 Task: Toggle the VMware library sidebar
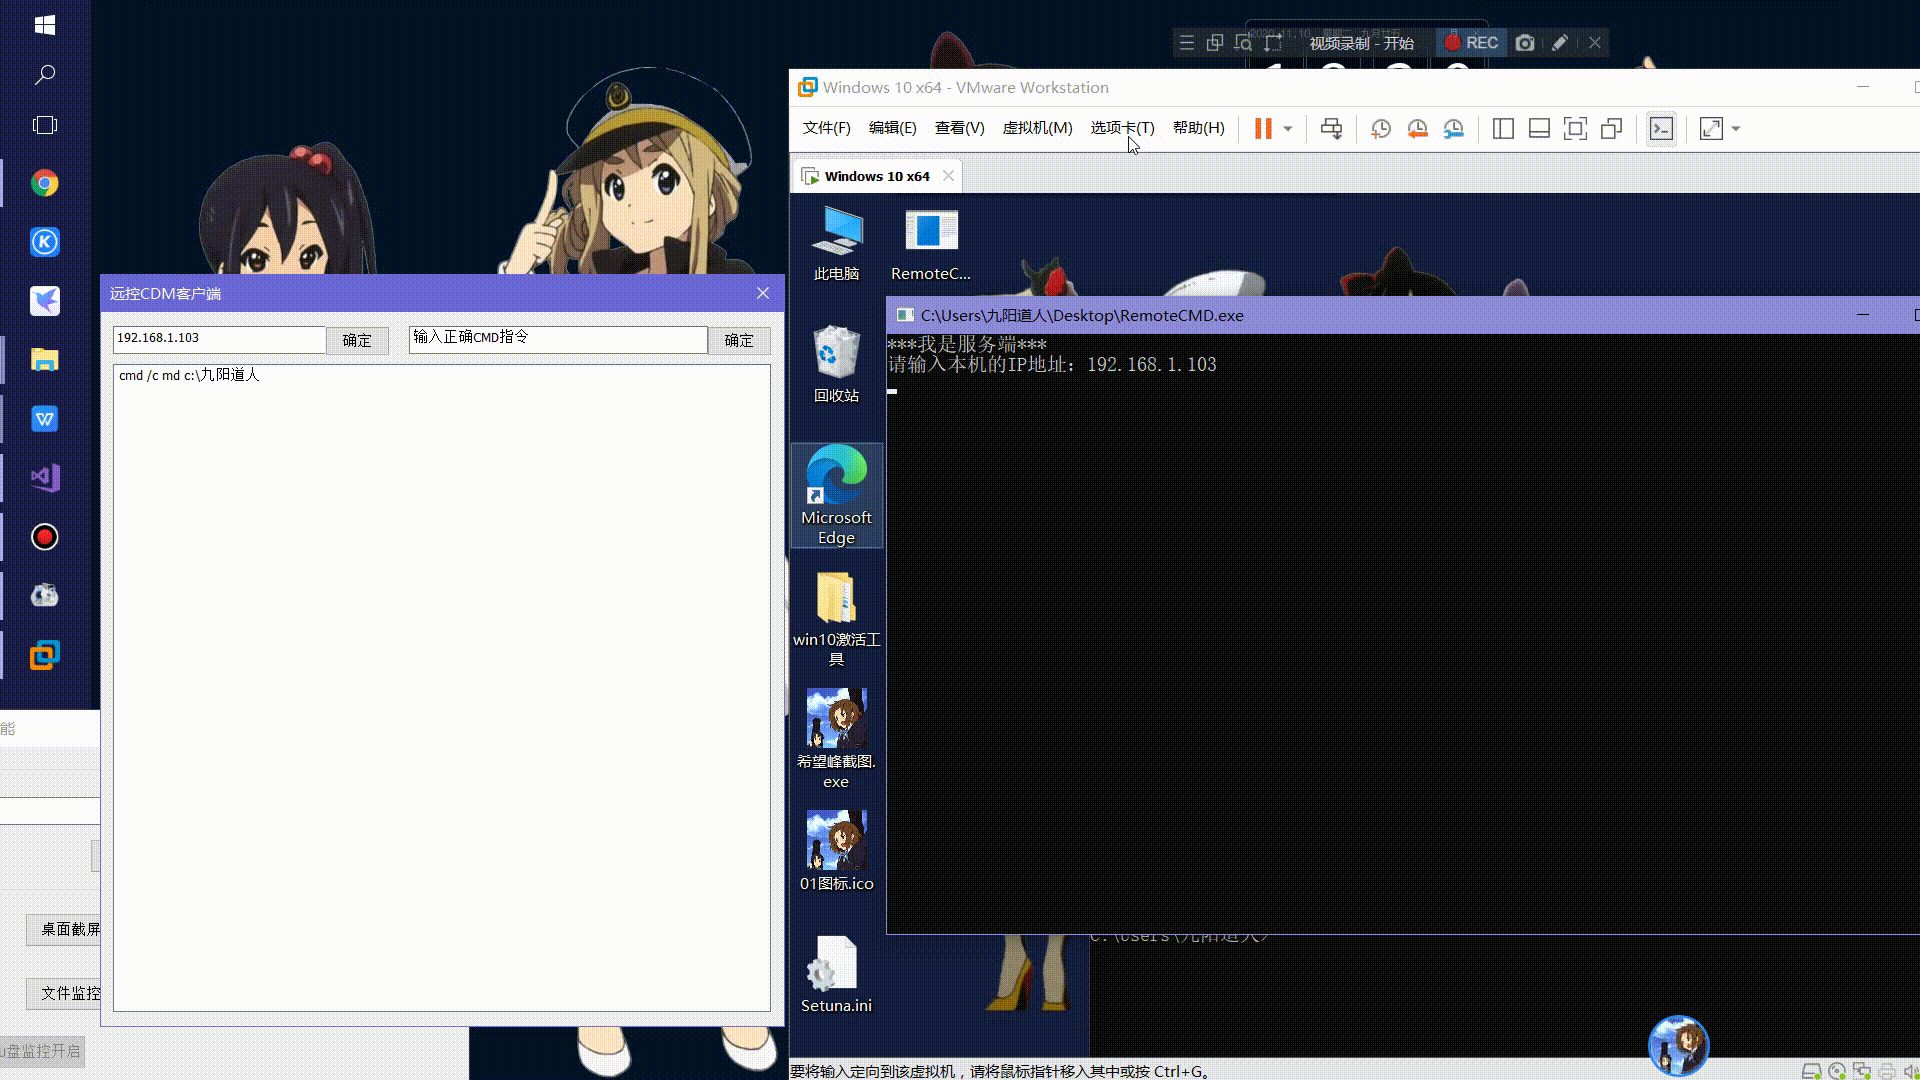click(1503, 128)
